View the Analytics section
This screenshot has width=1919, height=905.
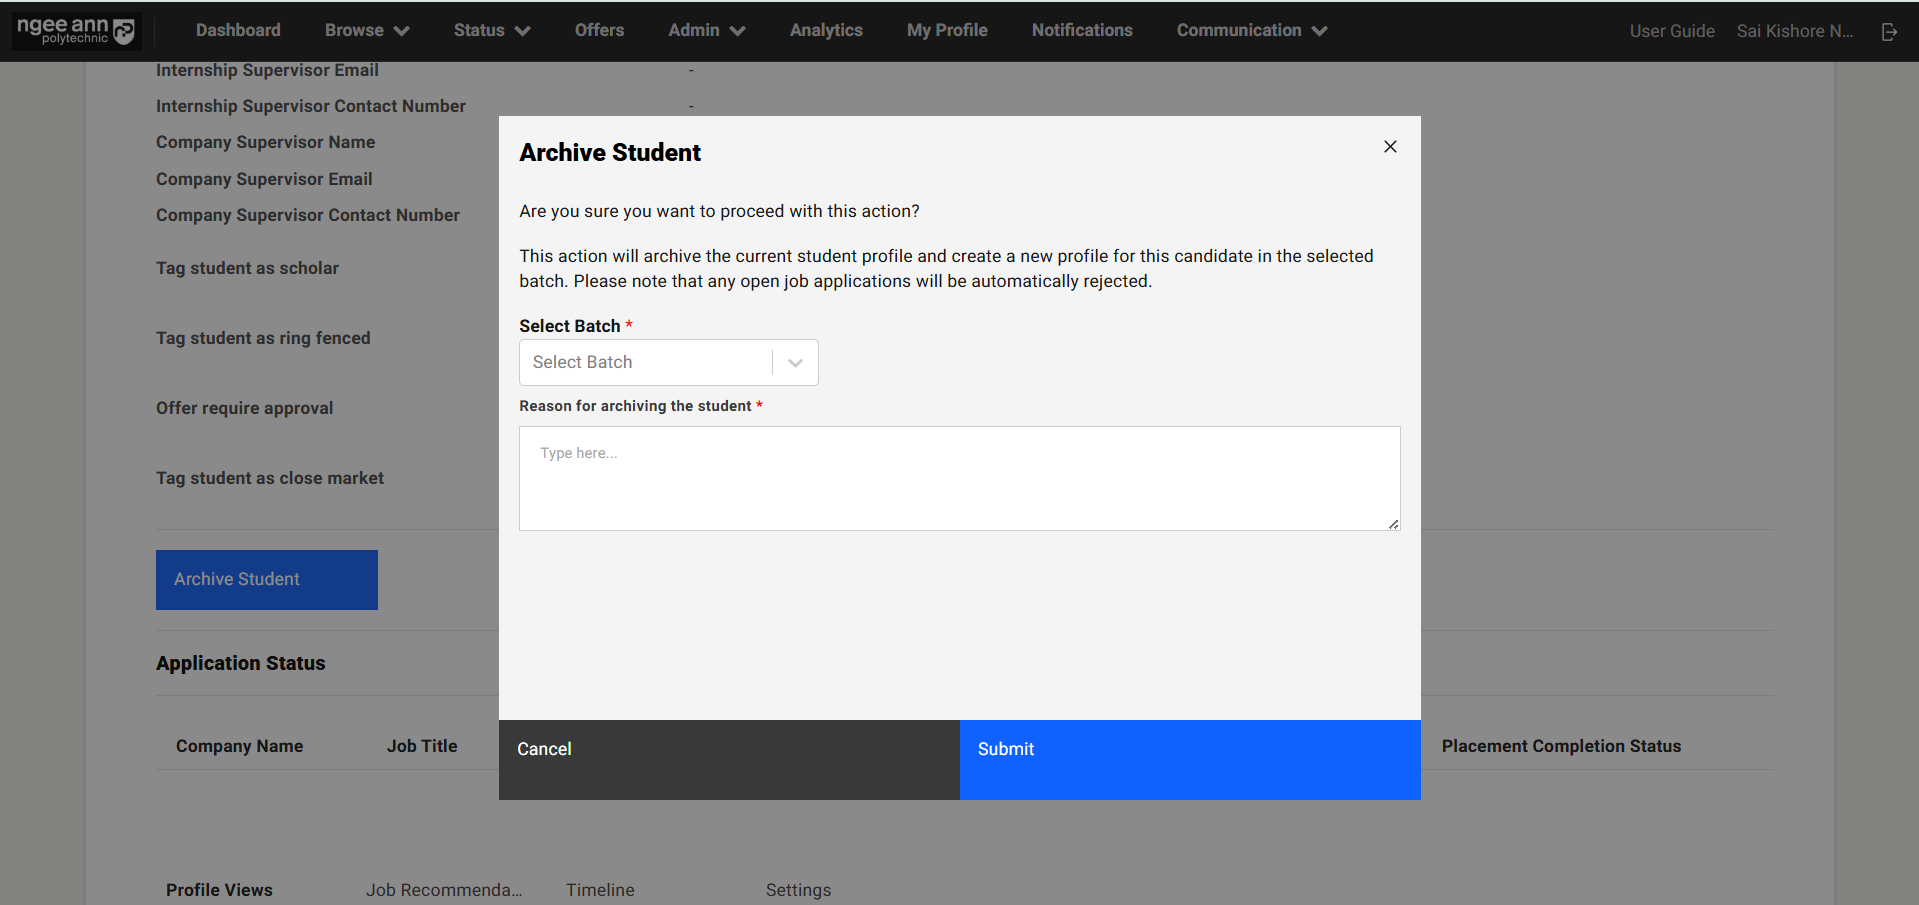coord(825,30)
